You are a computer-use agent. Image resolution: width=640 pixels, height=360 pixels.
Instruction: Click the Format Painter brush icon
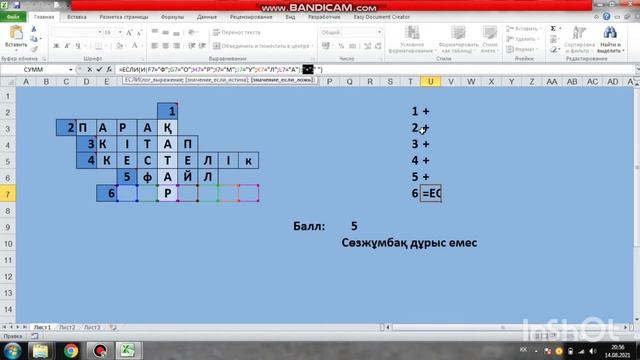34,49
